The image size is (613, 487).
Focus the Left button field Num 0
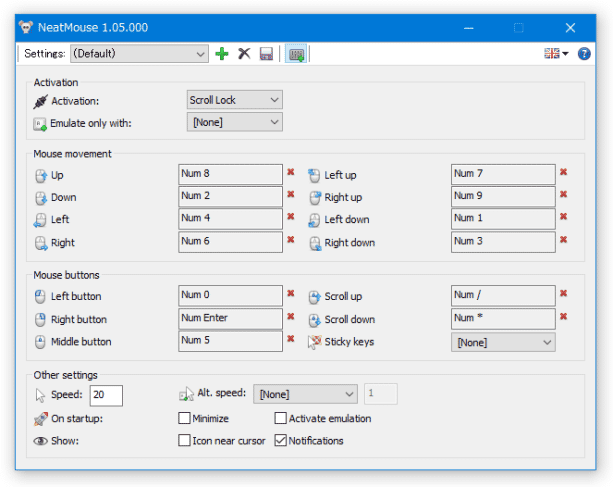click(x=230, y=295)
